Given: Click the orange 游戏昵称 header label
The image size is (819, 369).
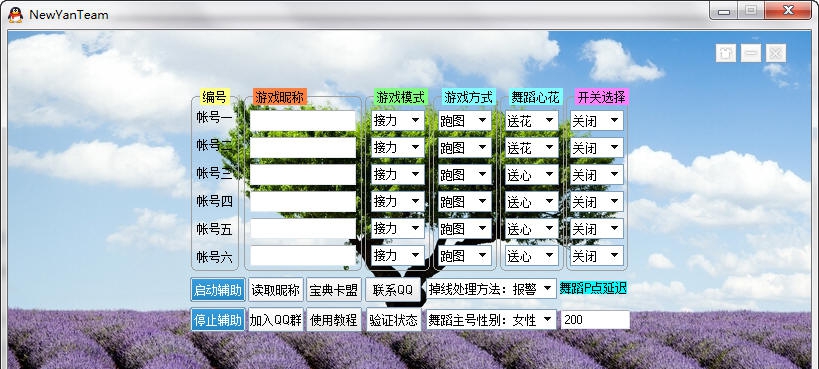Looking at the screenshot, I should pyautogui.click(x=279, y=97).
